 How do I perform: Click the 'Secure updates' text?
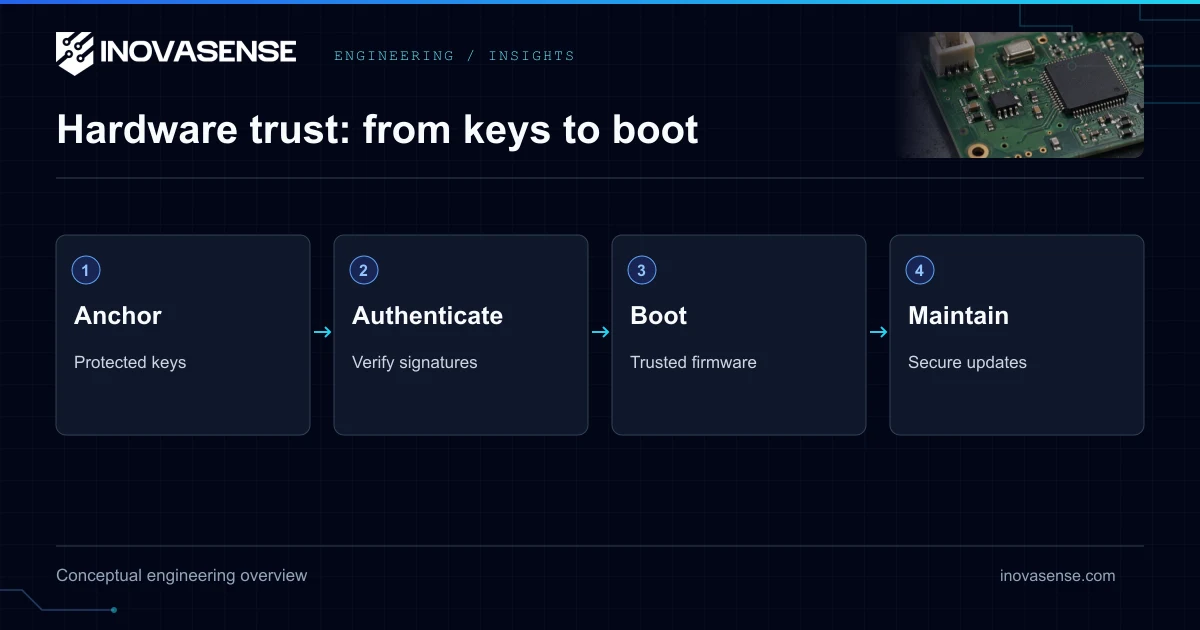(967, 362)
